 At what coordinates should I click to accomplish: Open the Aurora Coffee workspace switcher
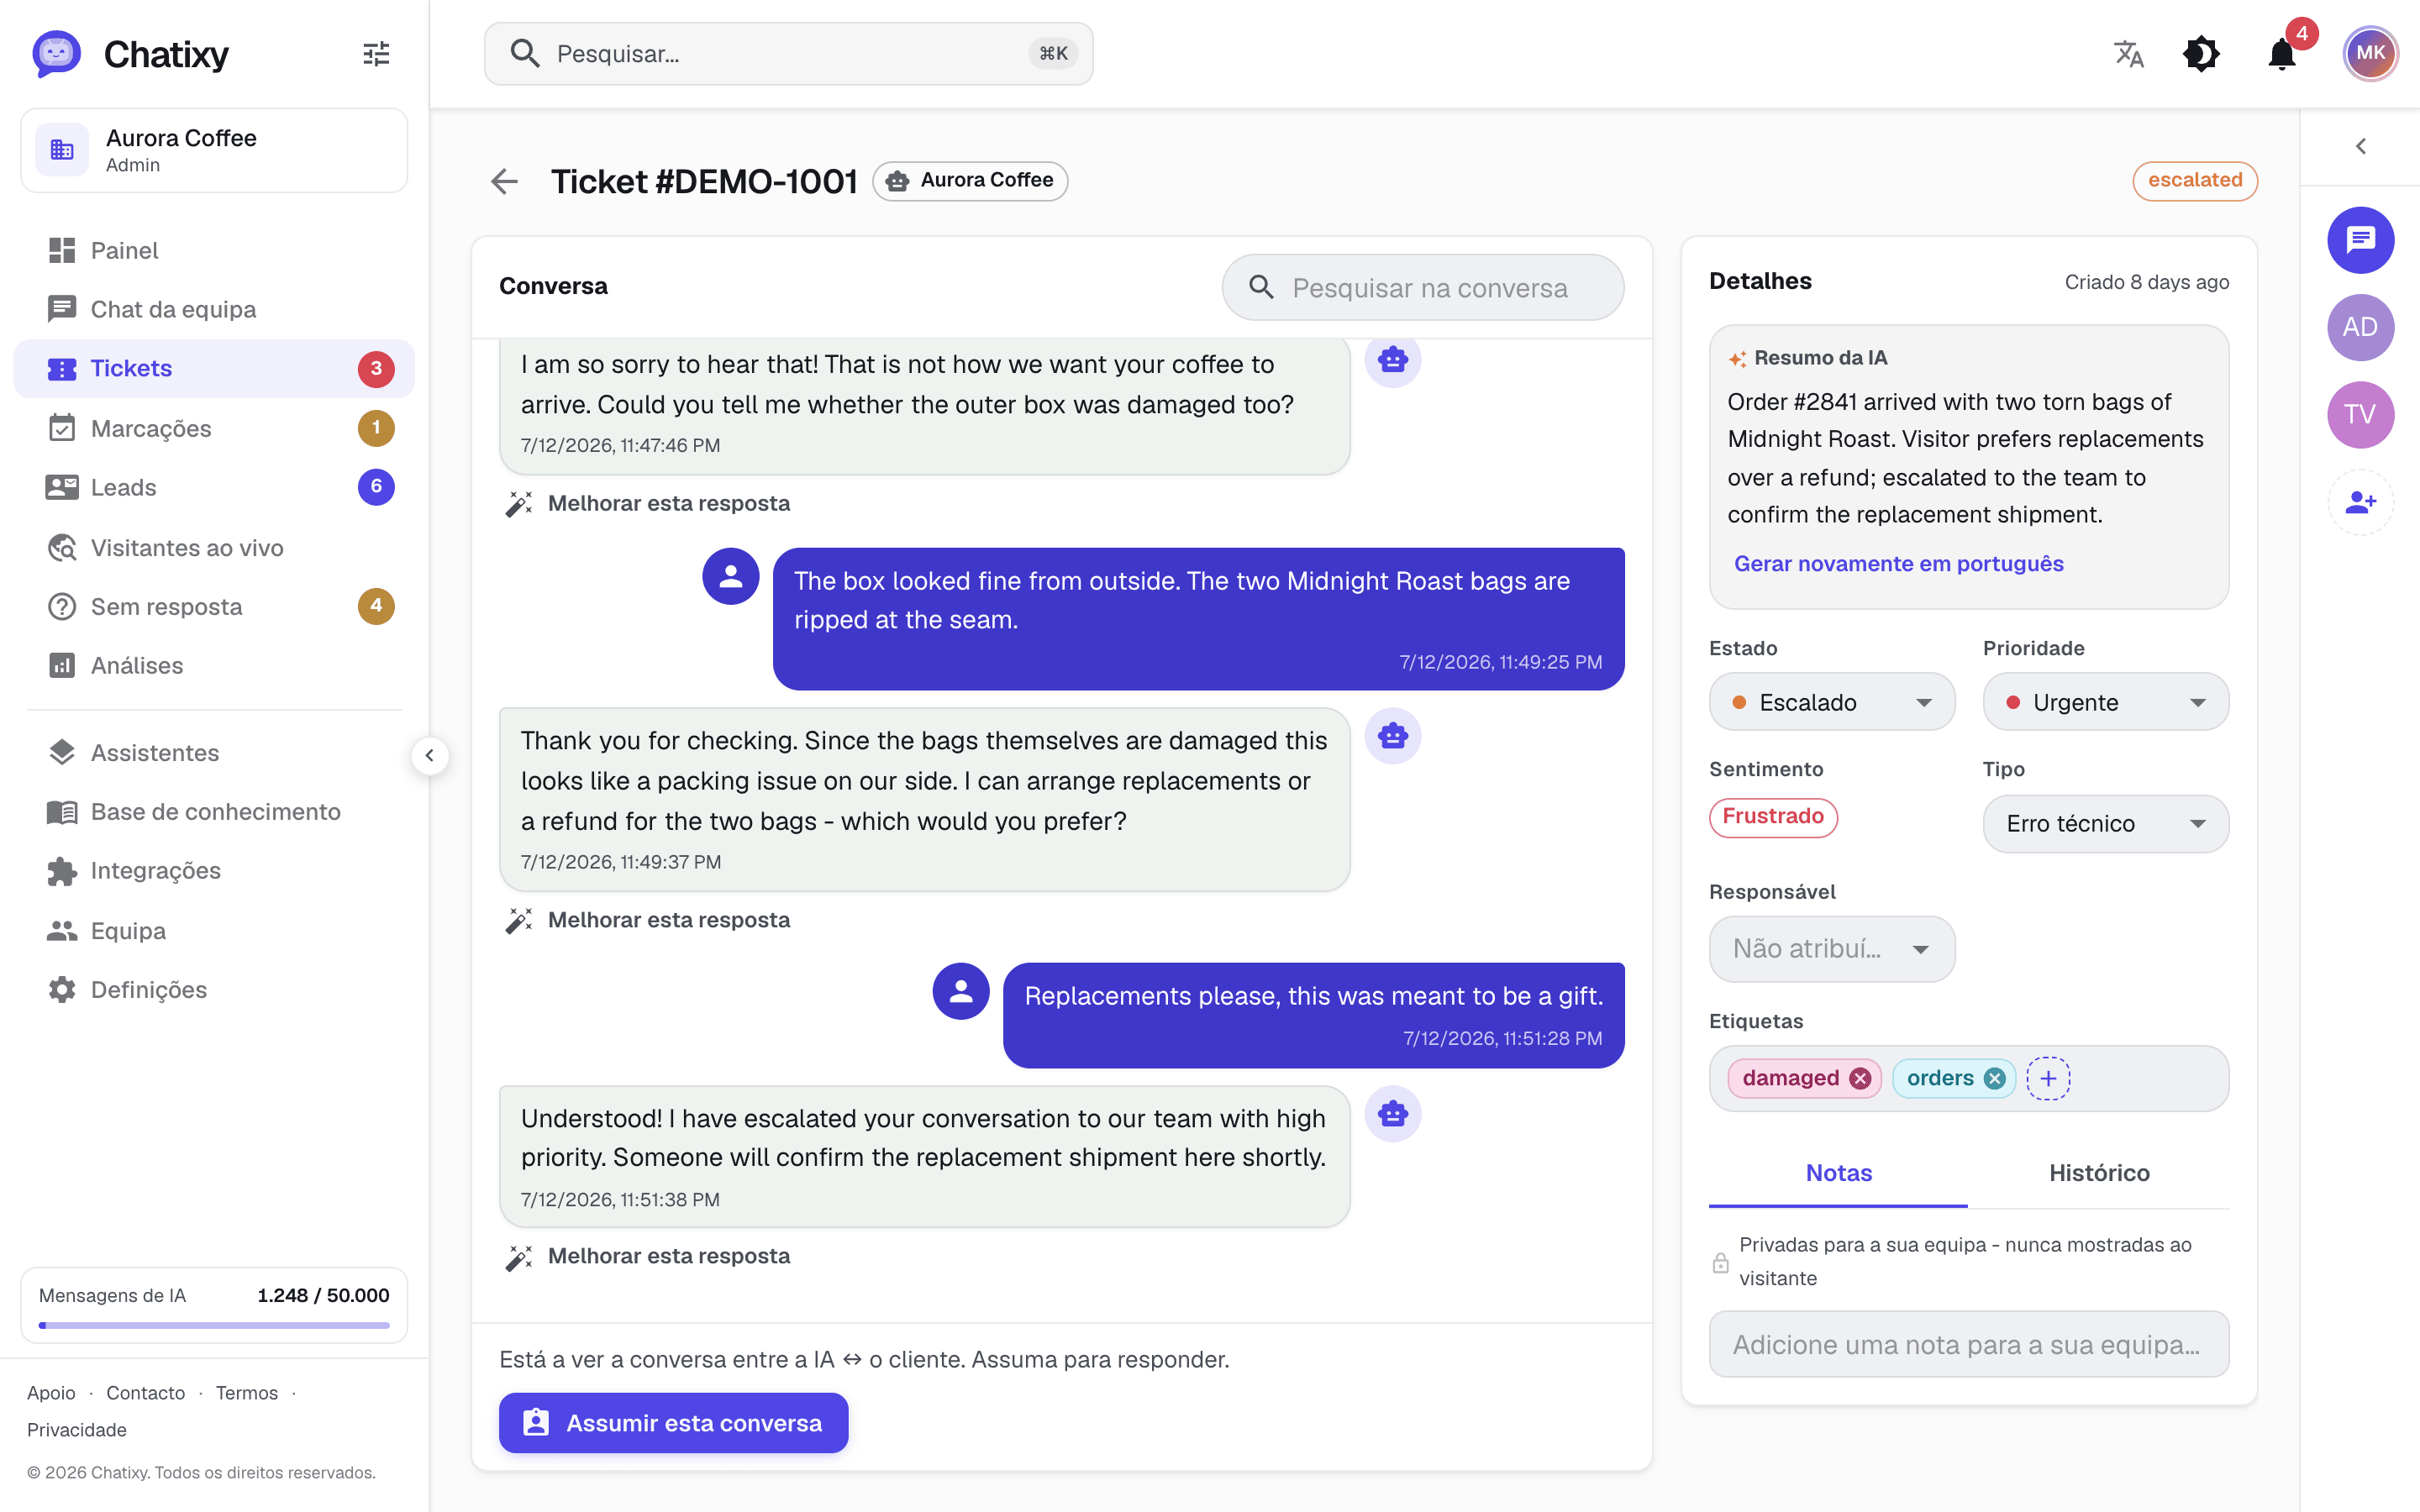[x=214, y=150]
